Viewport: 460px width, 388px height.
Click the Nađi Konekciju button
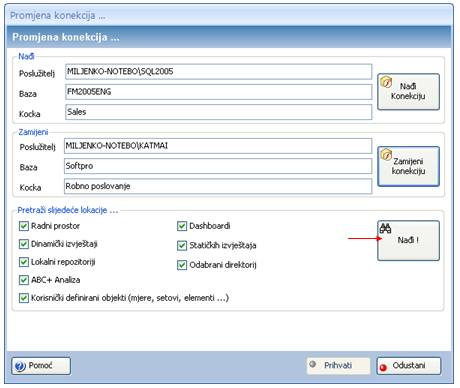click(x=408, y=92)
